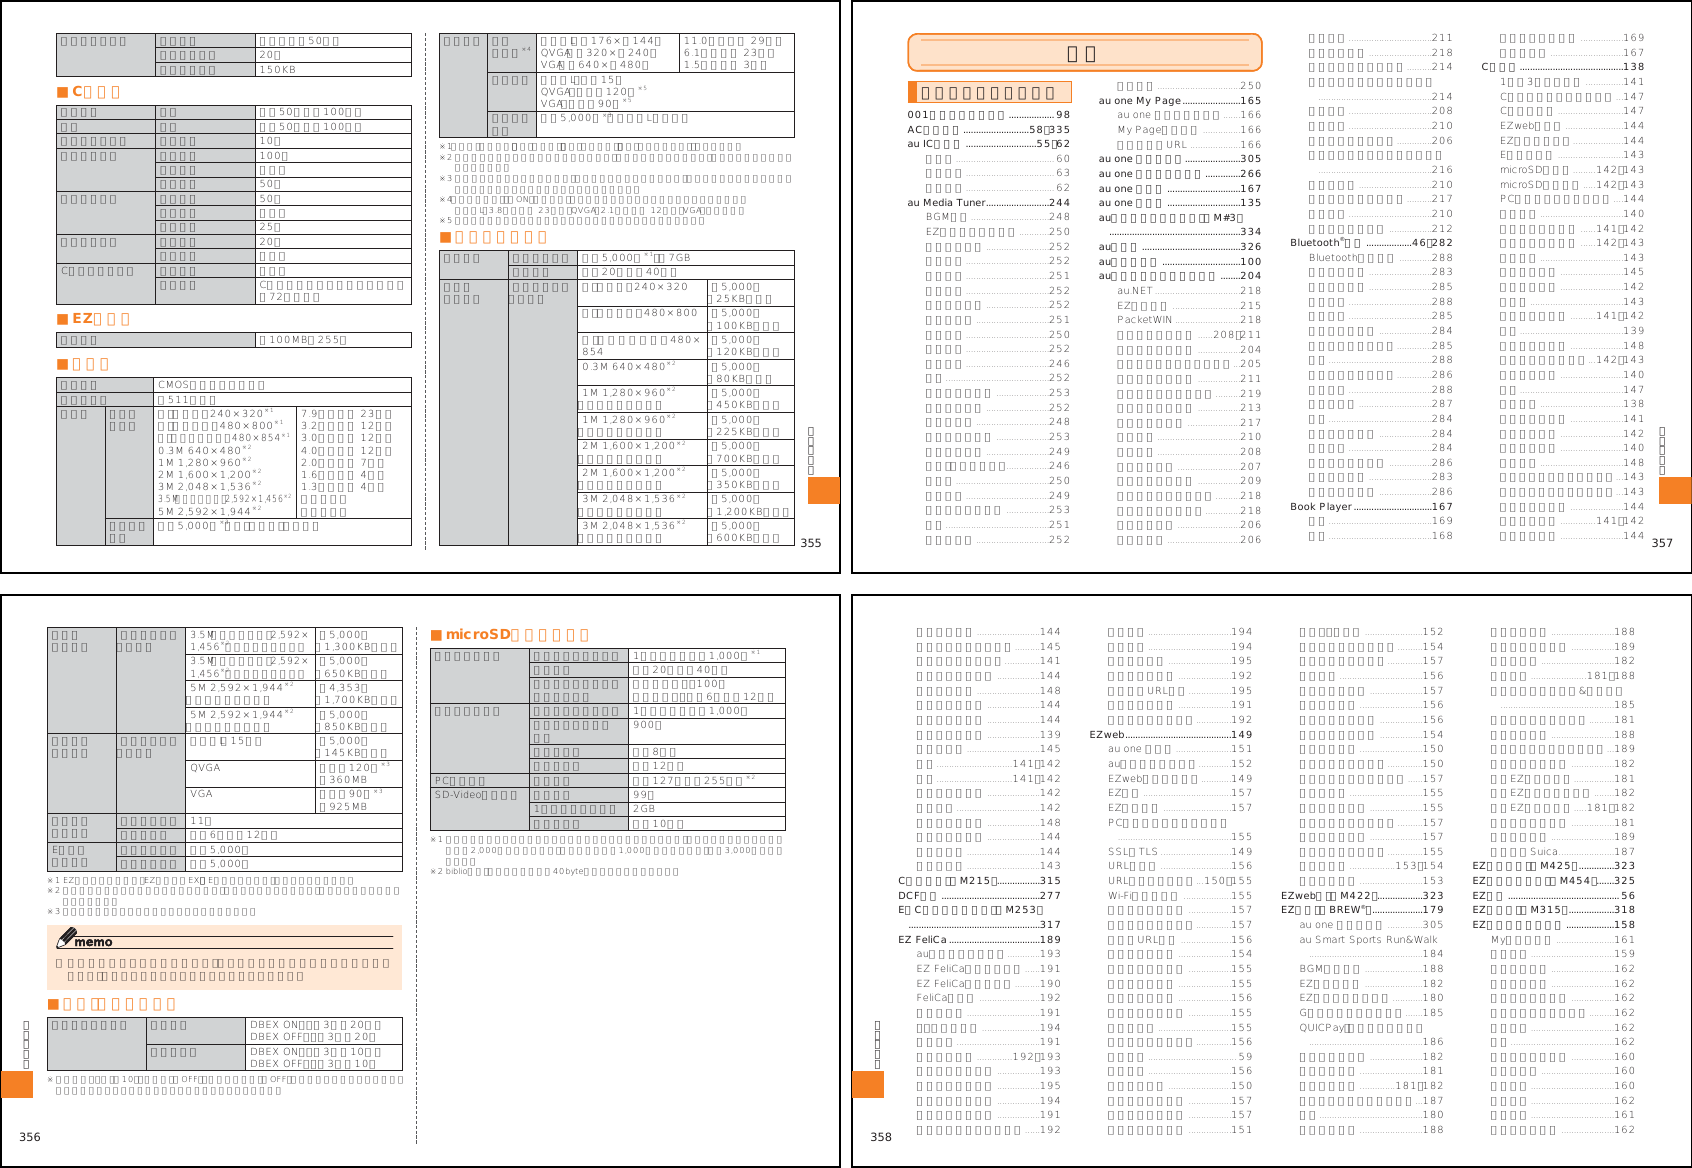
Task: Select the "99" cell in microSD table
Action: tap(707, 795)
